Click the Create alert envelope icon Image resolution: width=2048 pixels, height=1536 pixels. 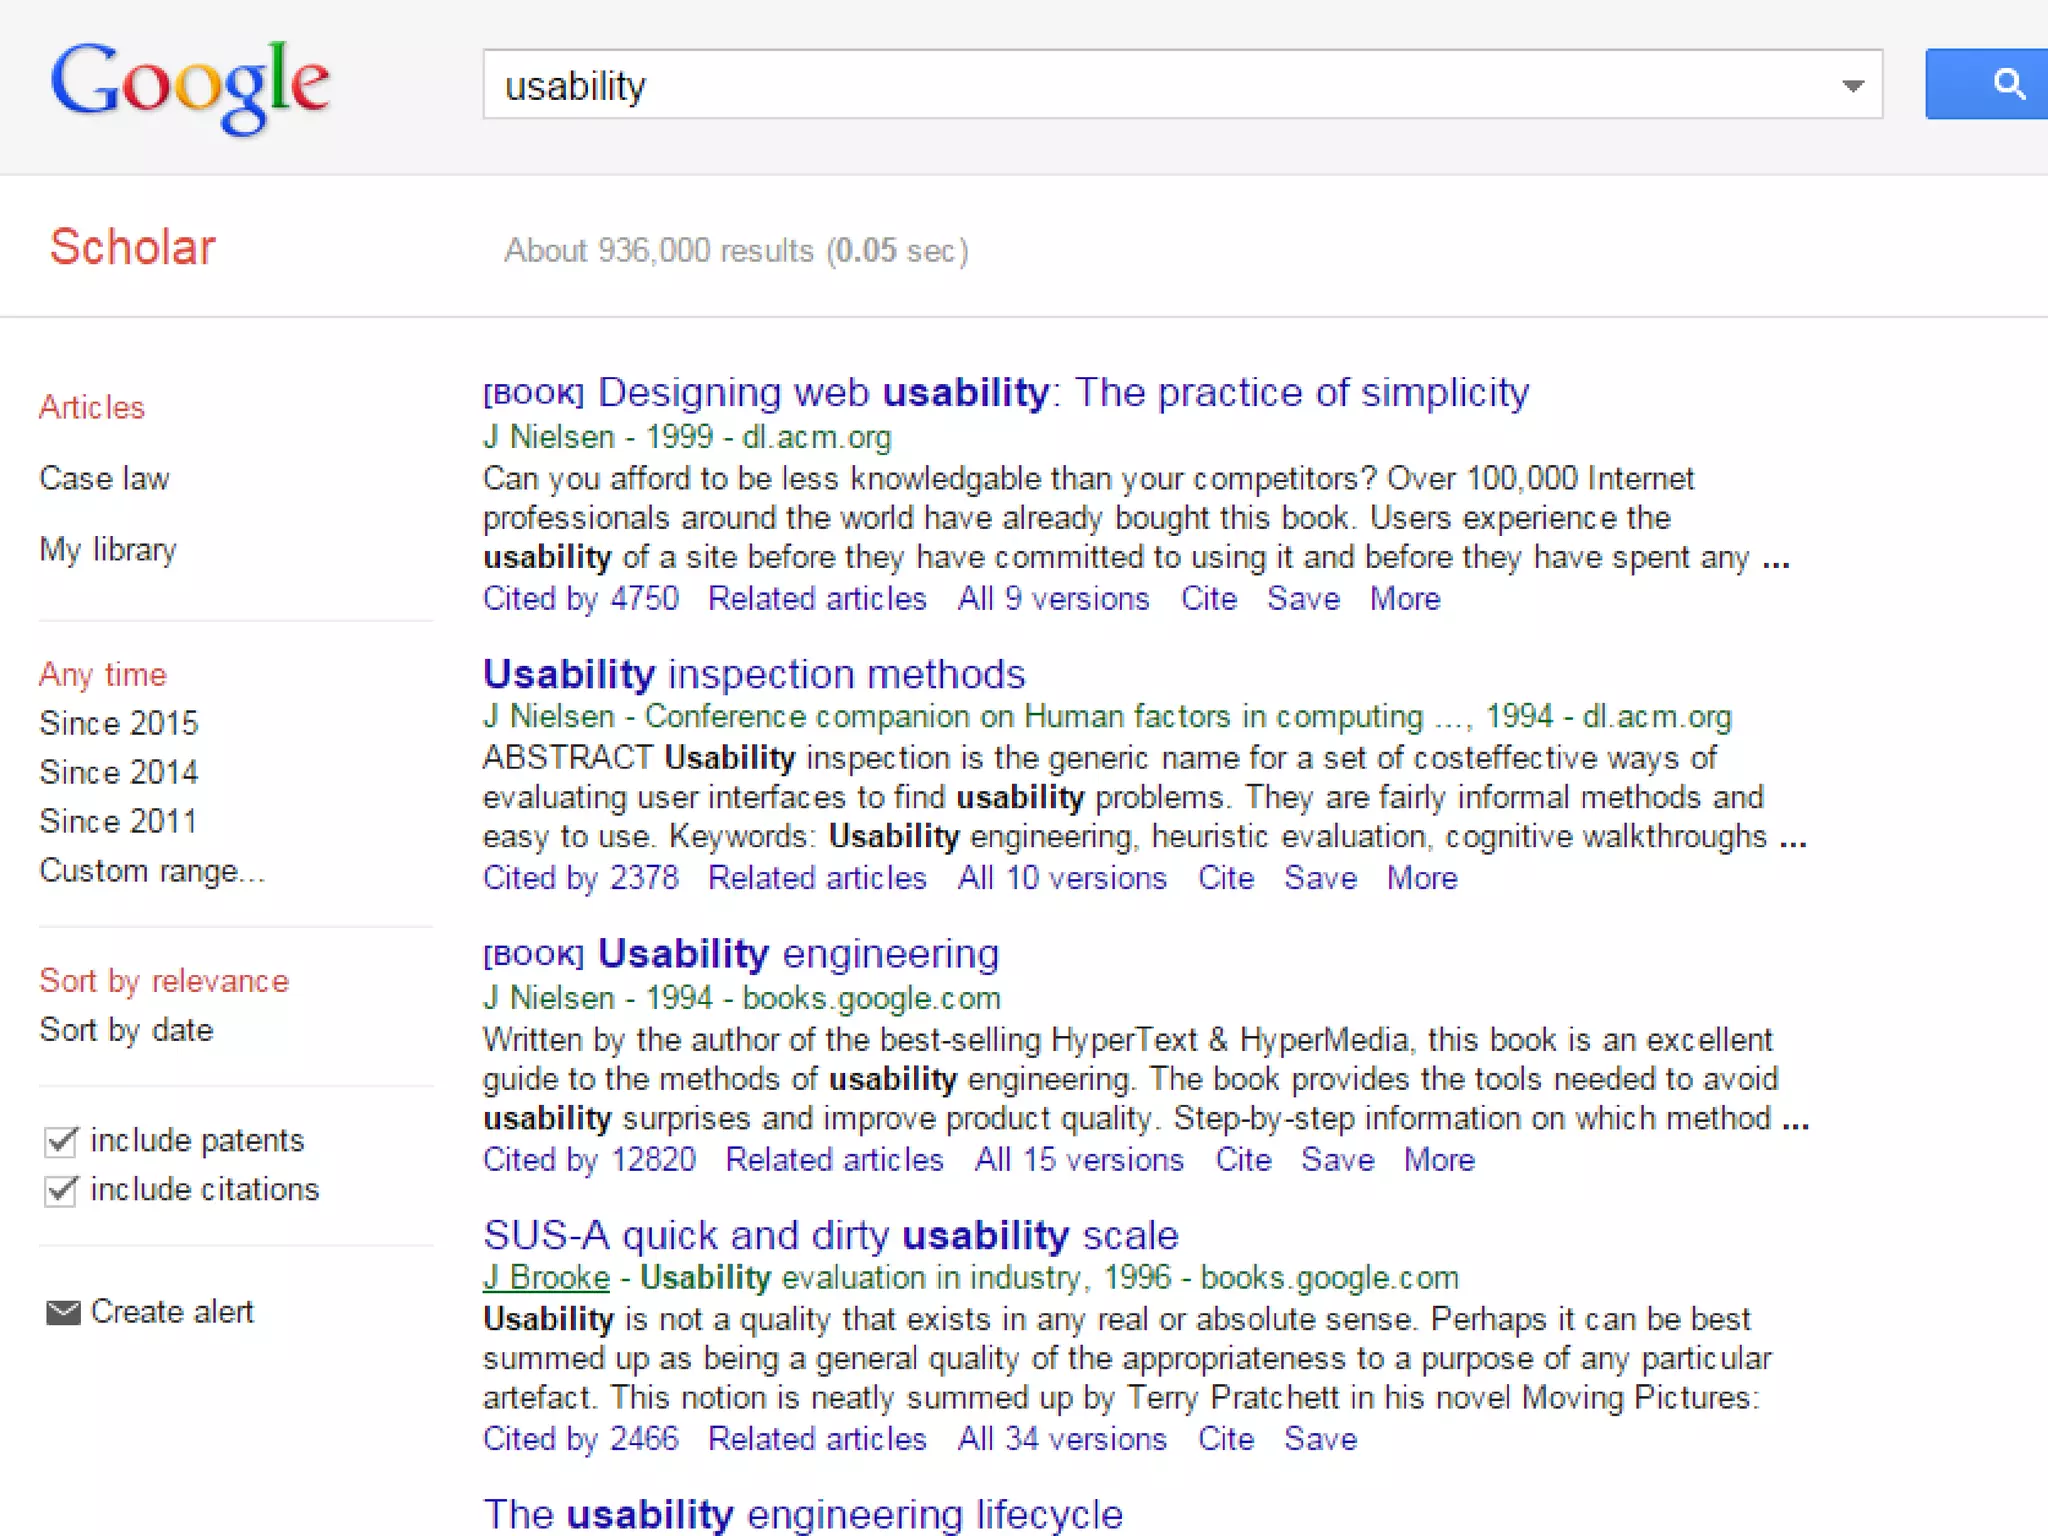click(63, 1312)
